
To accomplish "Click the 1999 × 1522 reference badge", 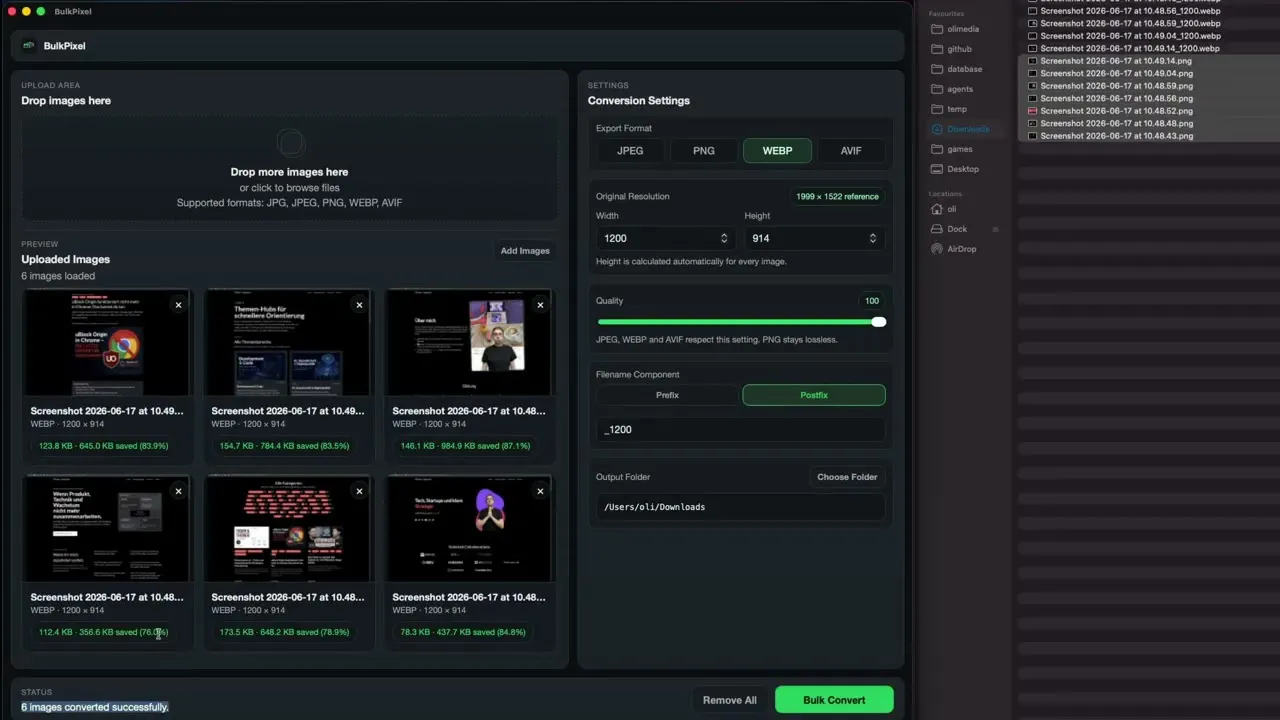I will pos(837,197).
